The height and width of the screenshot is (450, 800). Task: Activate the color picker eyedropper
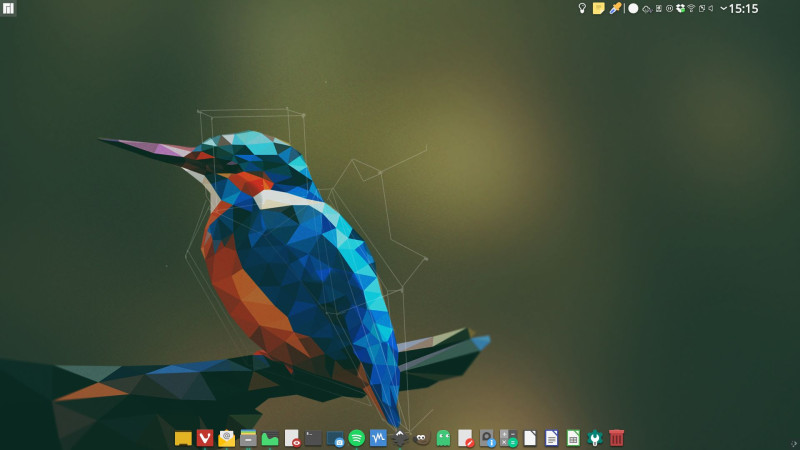point(615,8)
